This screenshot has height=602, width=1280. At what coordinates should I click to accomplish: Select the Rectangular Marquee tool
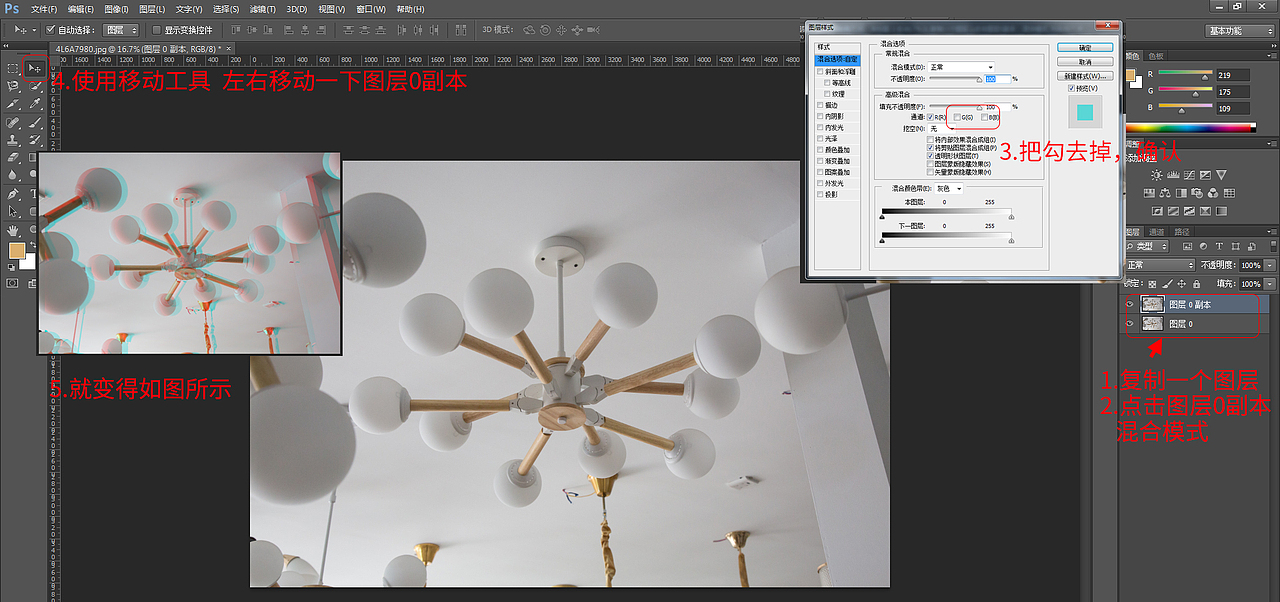[14, 68]
